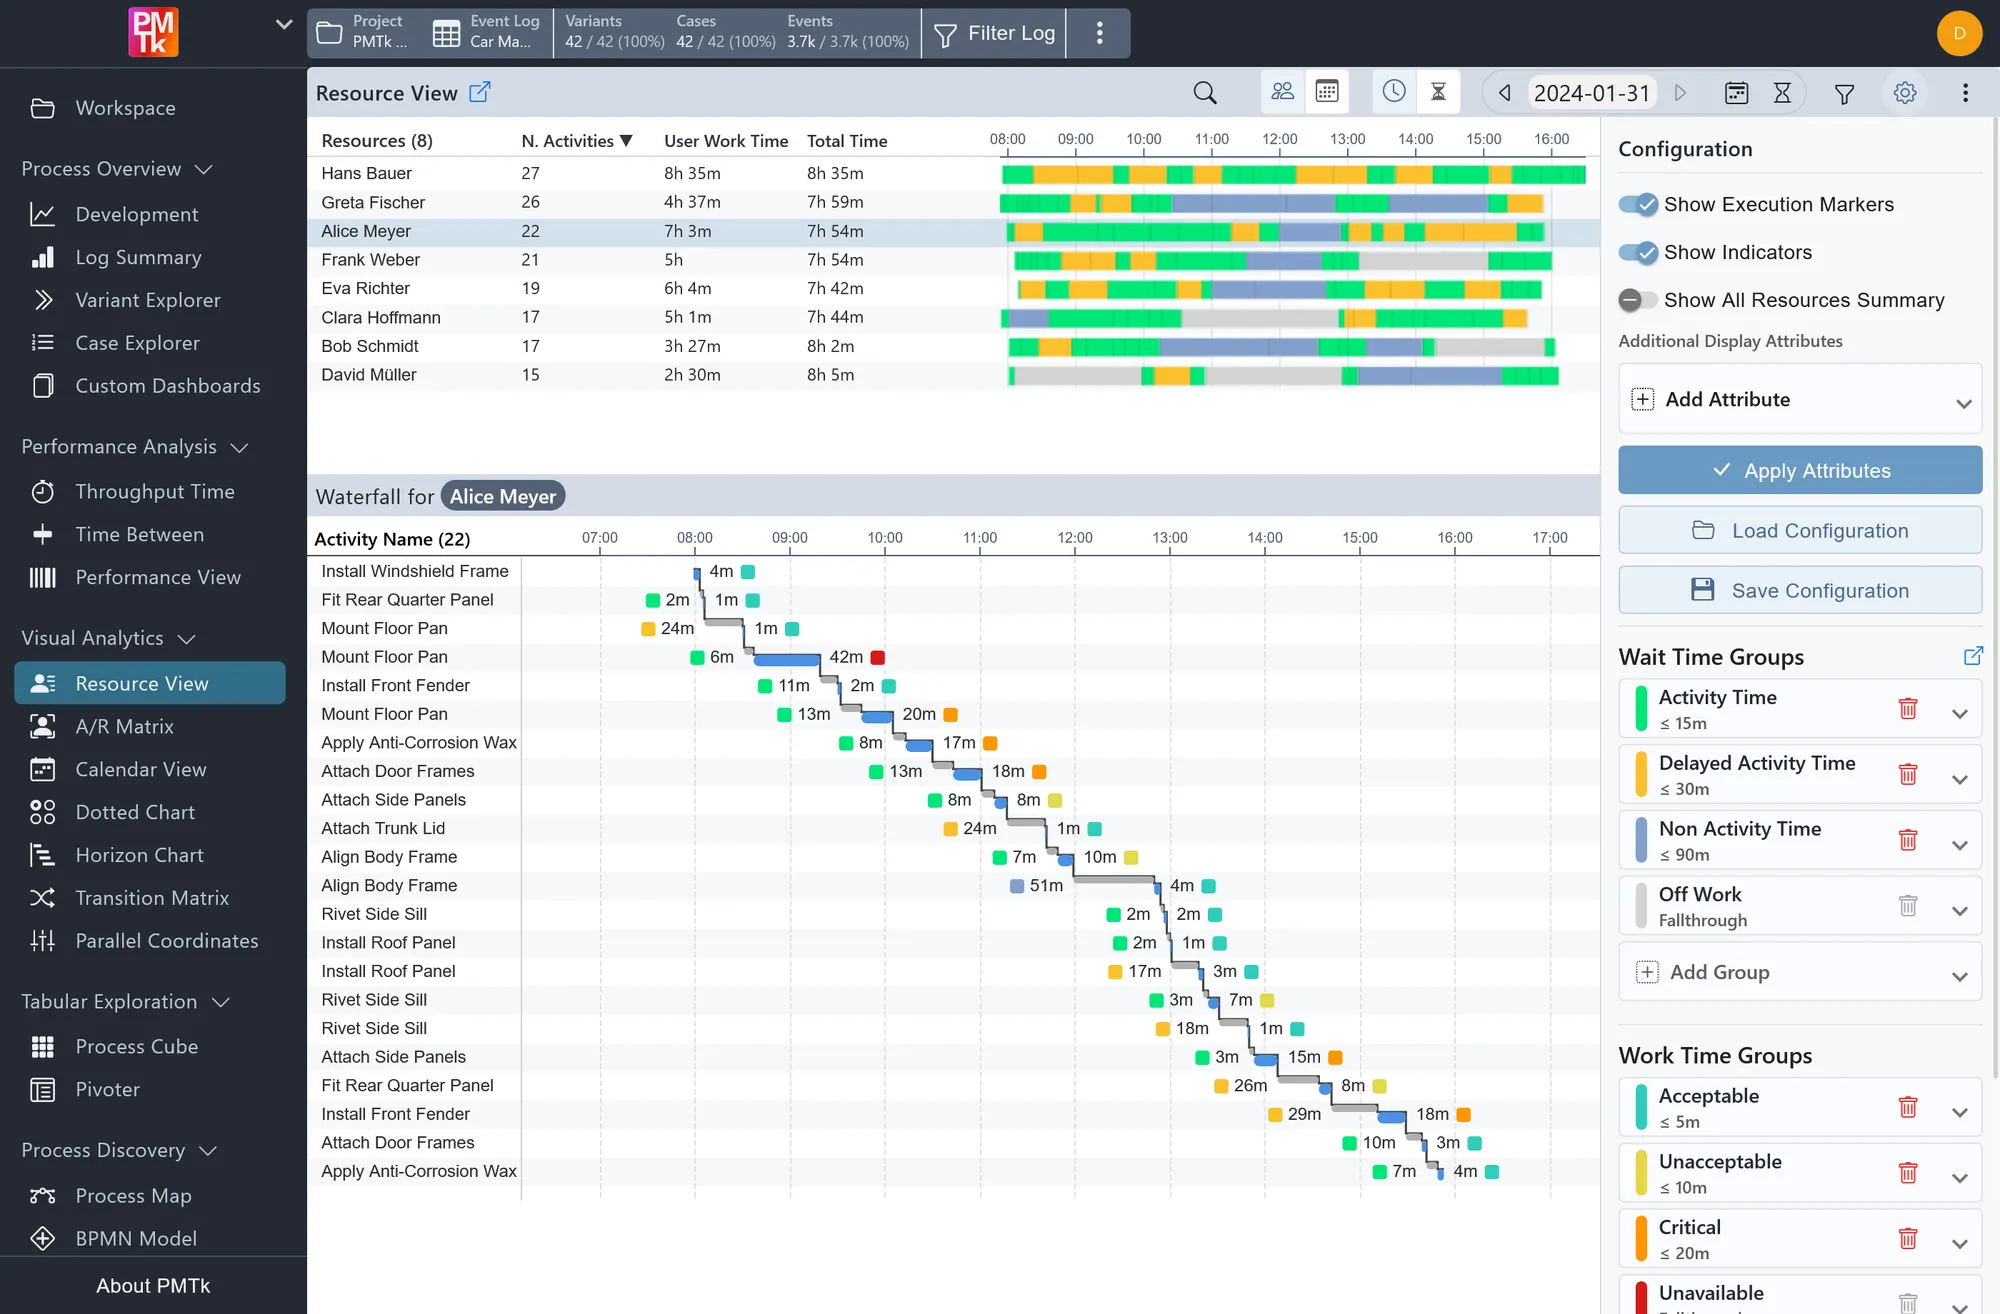Delete the Critical work time group

1908,1238
